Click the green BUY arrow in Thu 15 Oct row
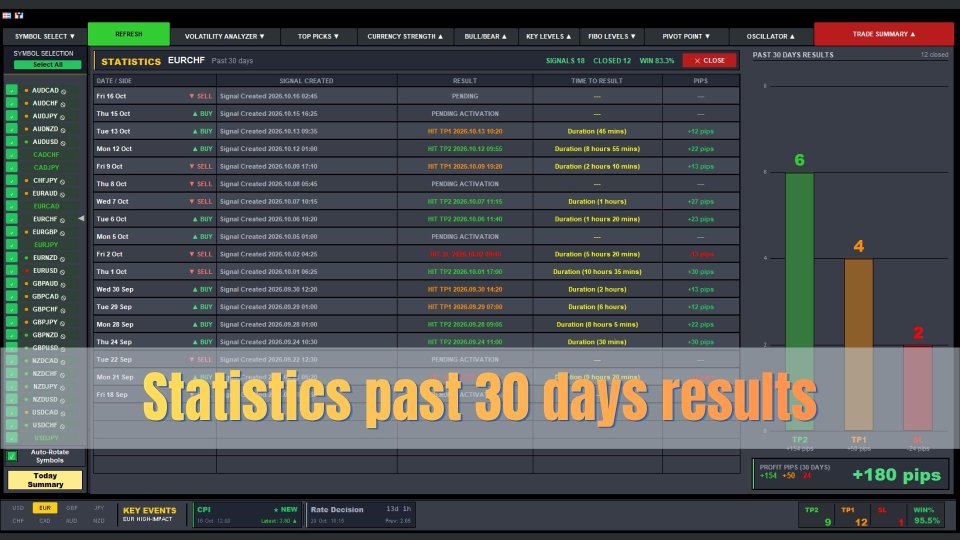The height and width of the screenshot is (540, 960). [x=195, y=114]
